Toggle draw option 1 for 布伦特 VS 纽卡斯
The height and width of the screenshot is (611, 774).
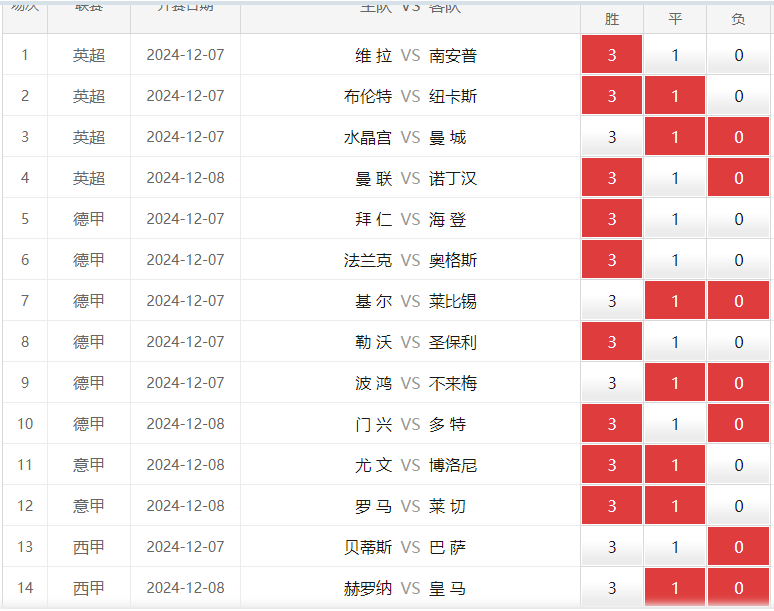pos(675,95)
